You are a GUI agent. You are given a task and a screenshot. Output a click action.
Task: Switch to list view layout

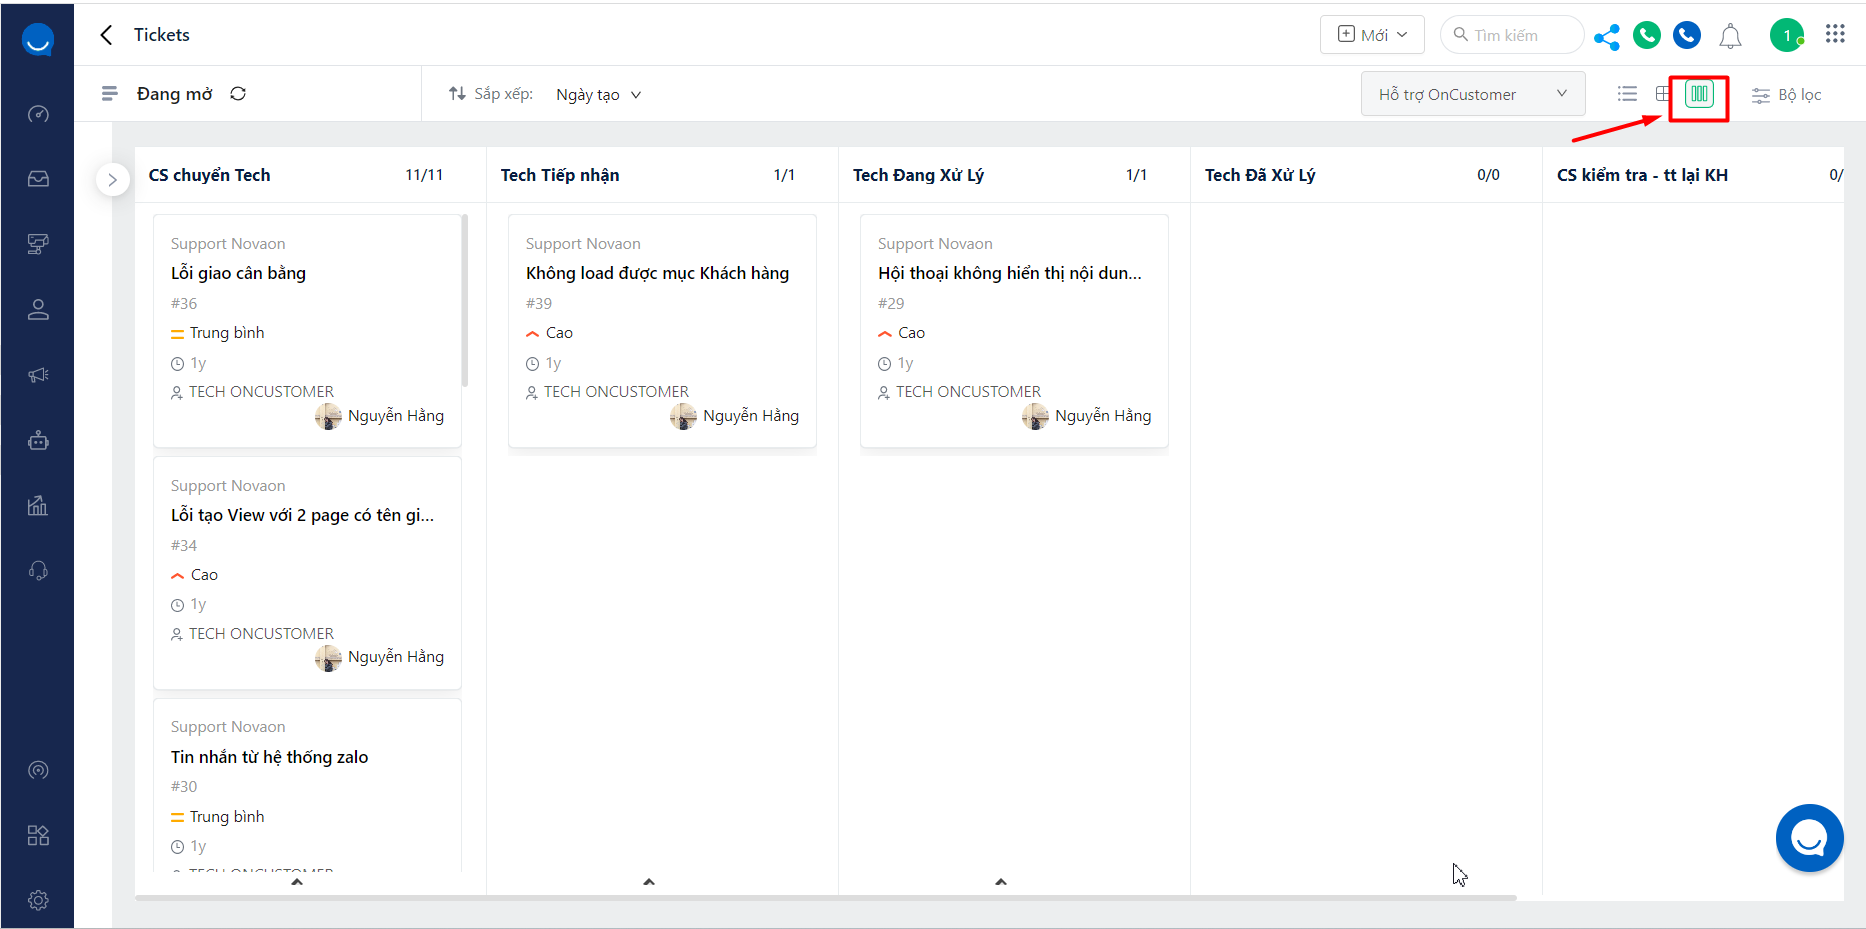click(x=1627, y=94)
